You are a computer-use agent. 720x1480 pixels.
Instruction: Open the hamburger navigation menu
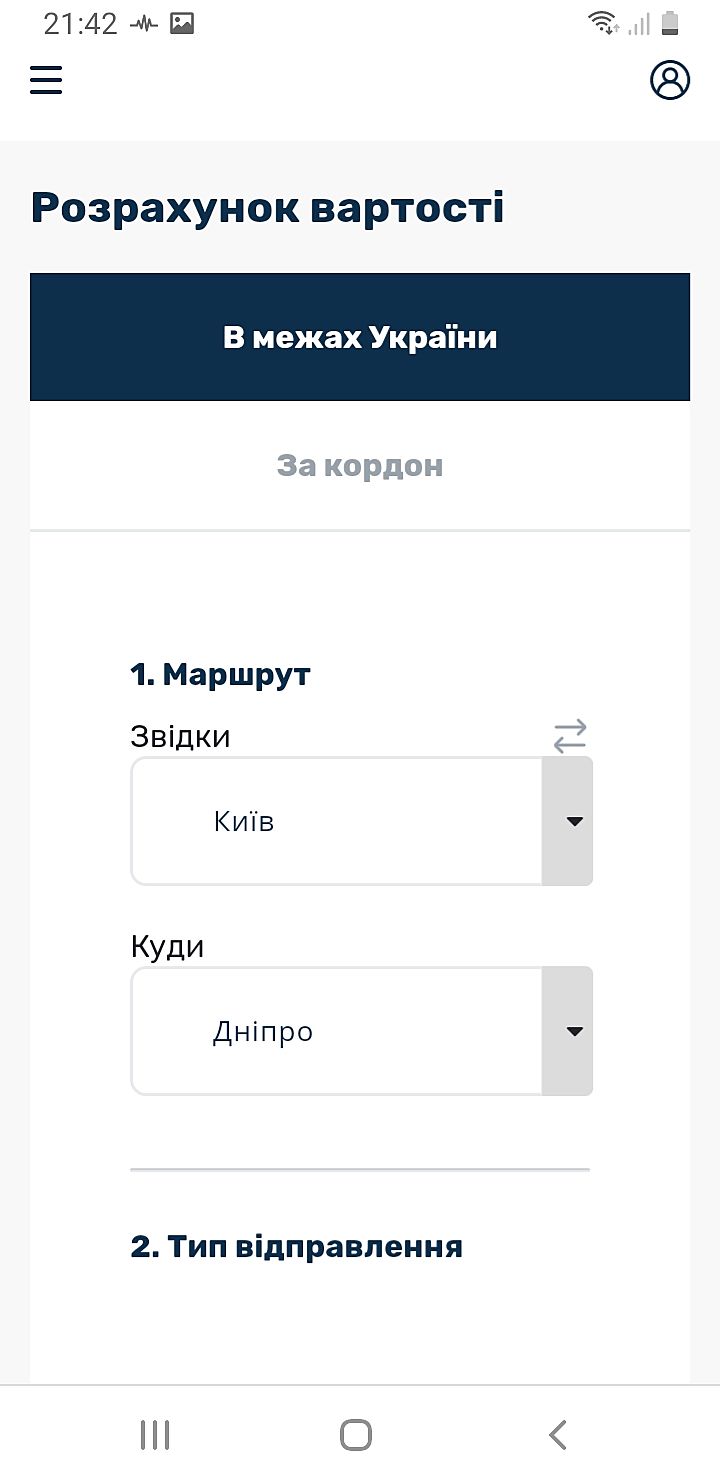click(46, 80)
